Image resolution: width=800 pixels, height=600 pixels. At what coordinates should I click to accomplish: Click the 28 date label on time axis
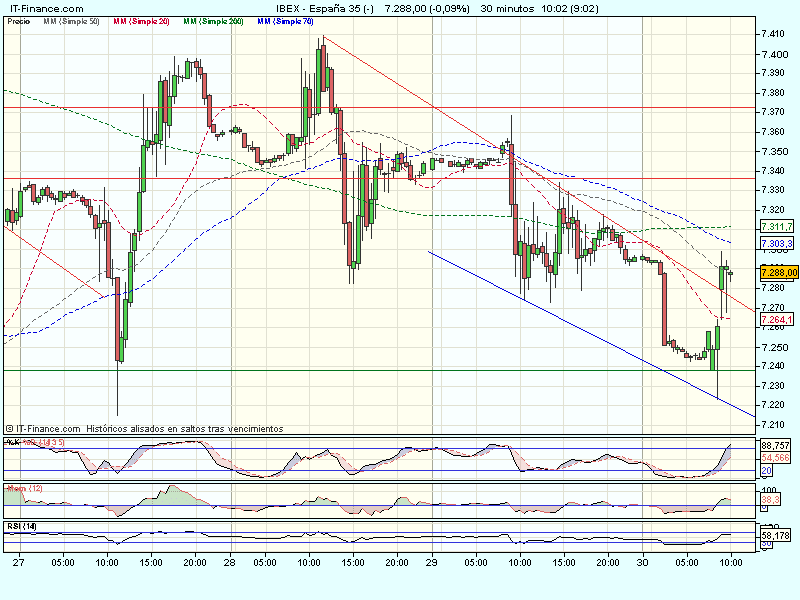[230, 563]
